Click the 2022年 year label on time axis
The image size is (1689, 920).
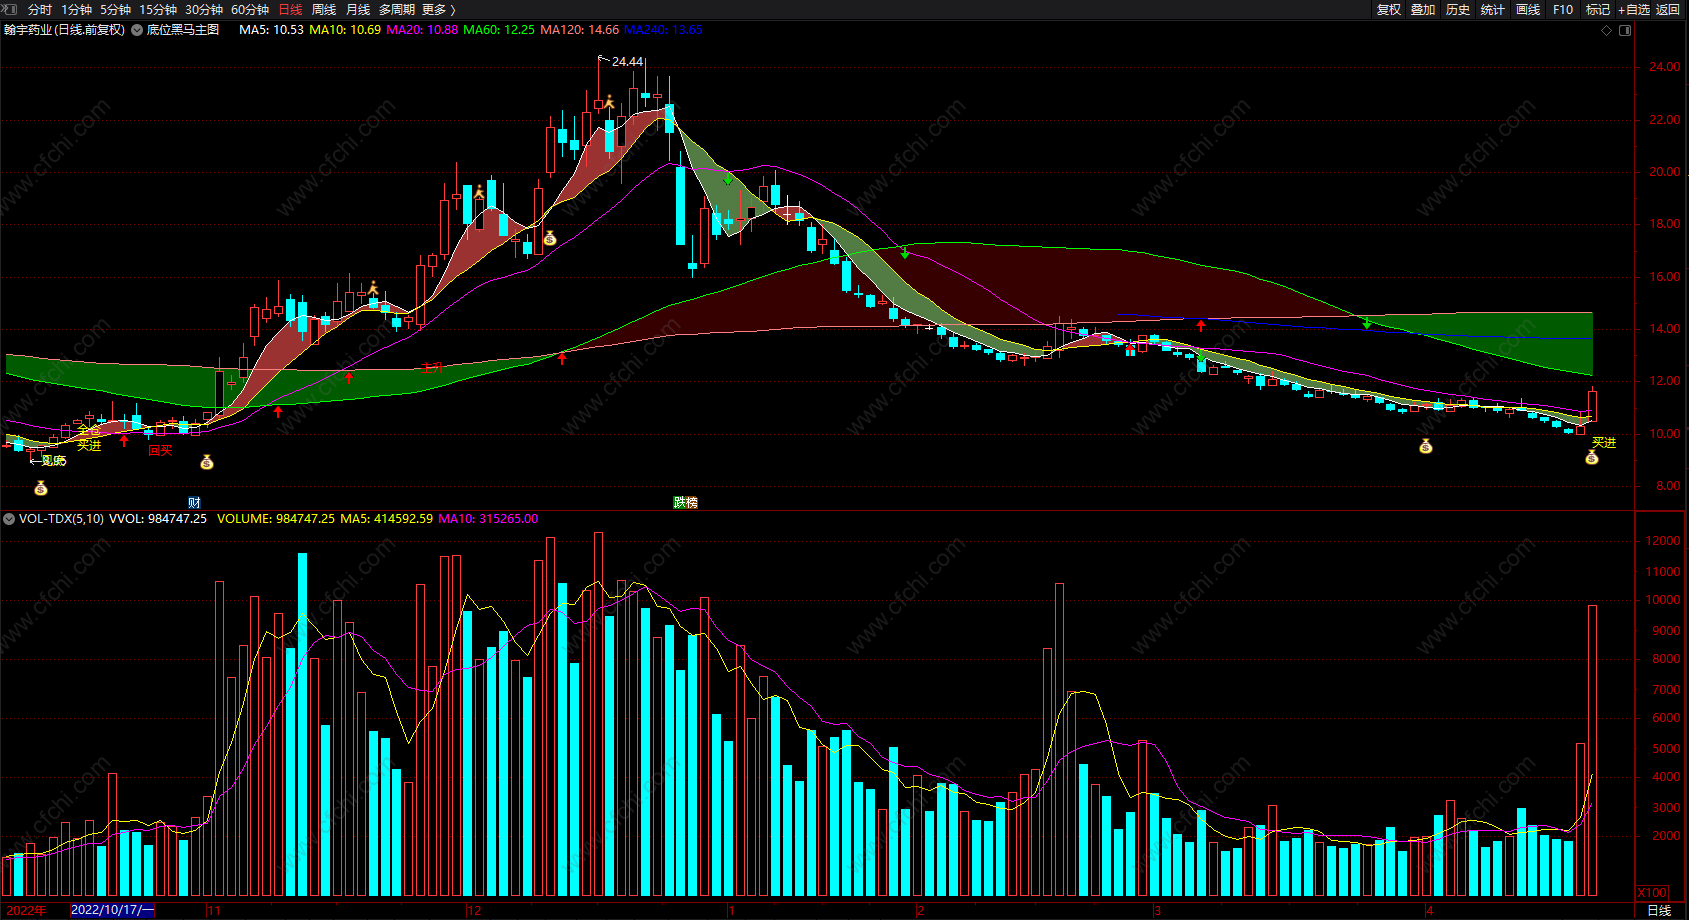pyautogui.click(x=26, y=910)
